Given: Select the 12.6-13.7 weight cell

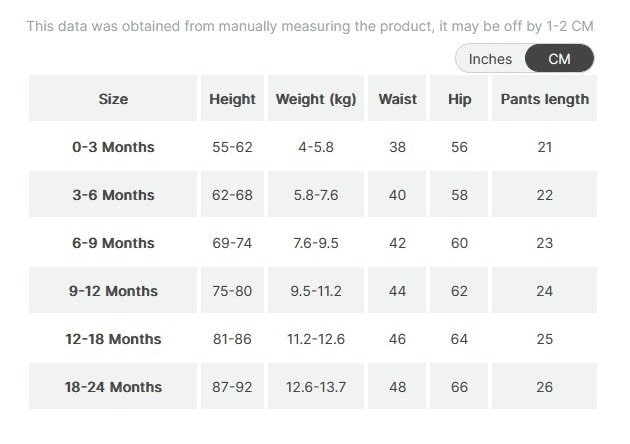Looking at the screenshot, I should coord(315,387).
